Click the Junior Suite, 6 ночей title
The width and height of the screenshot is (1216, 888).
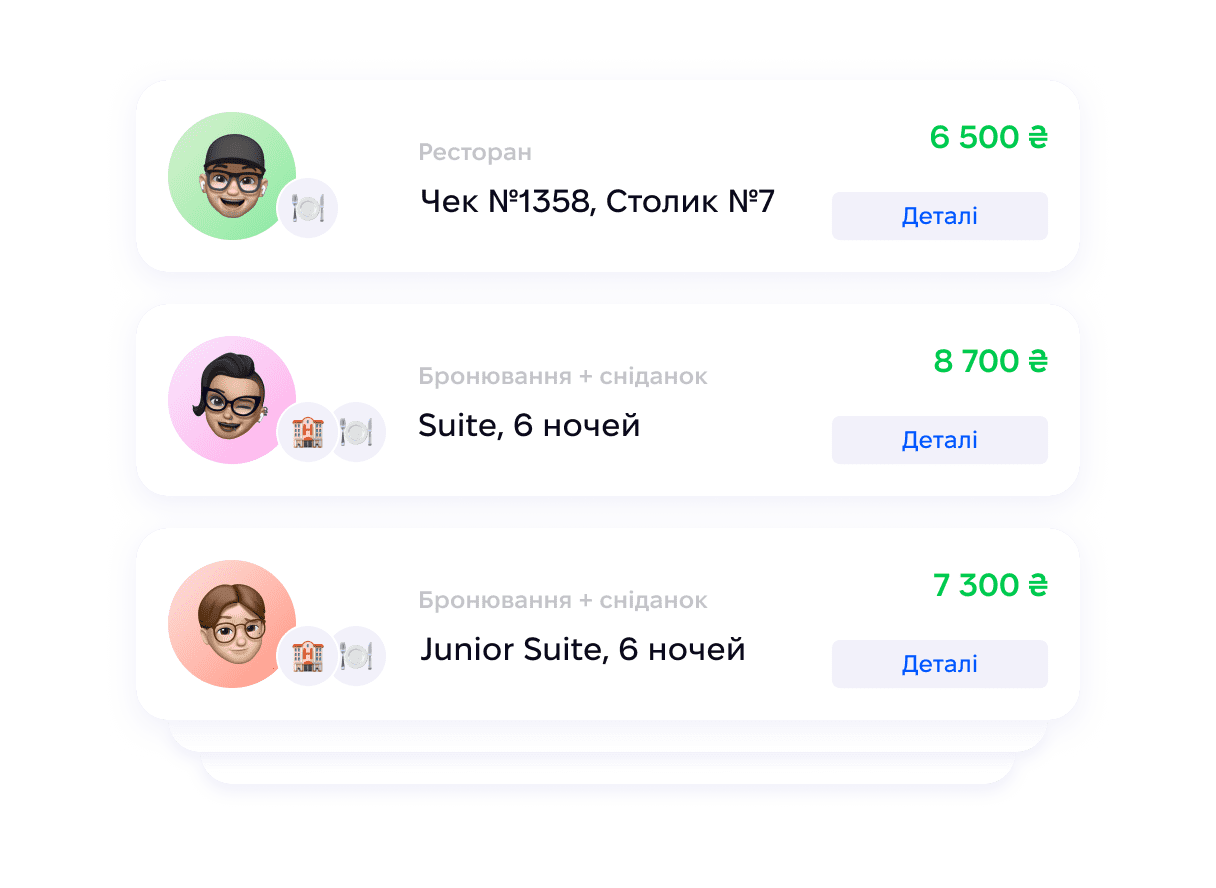[x=583, y=650]
